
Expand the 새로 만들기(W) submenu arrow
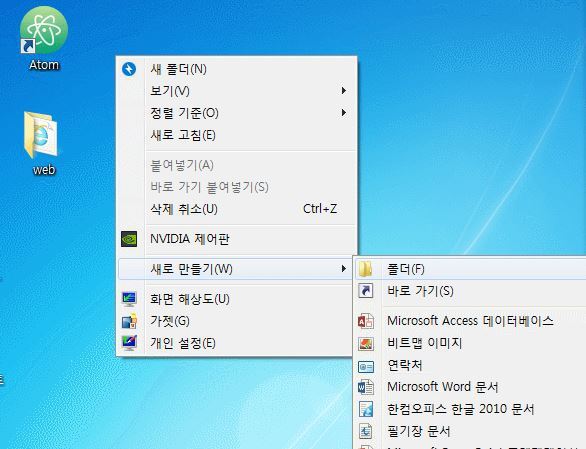coord(343,268)
